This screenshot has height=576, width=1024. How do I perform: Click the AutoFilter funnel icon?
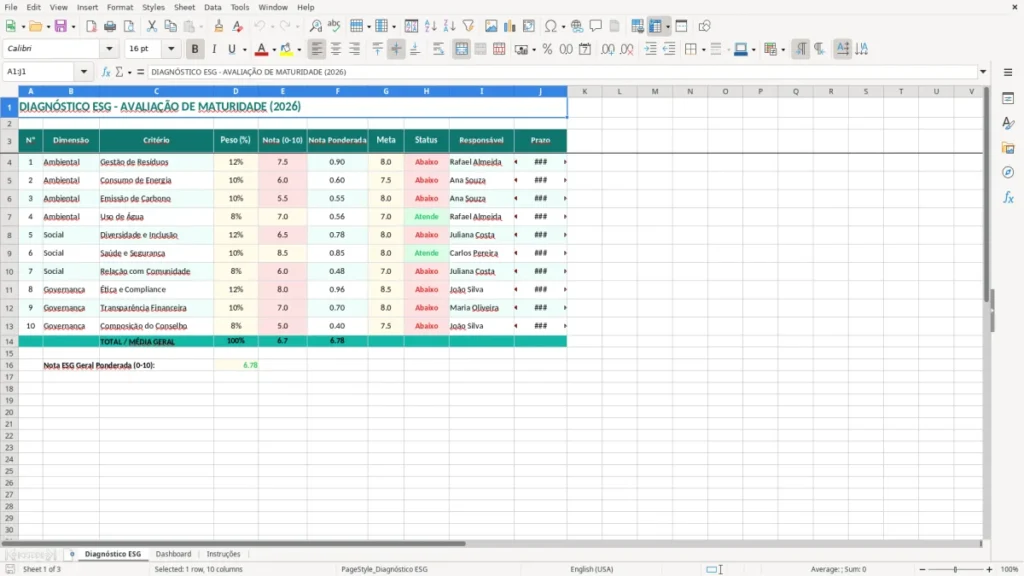(468, 26)
